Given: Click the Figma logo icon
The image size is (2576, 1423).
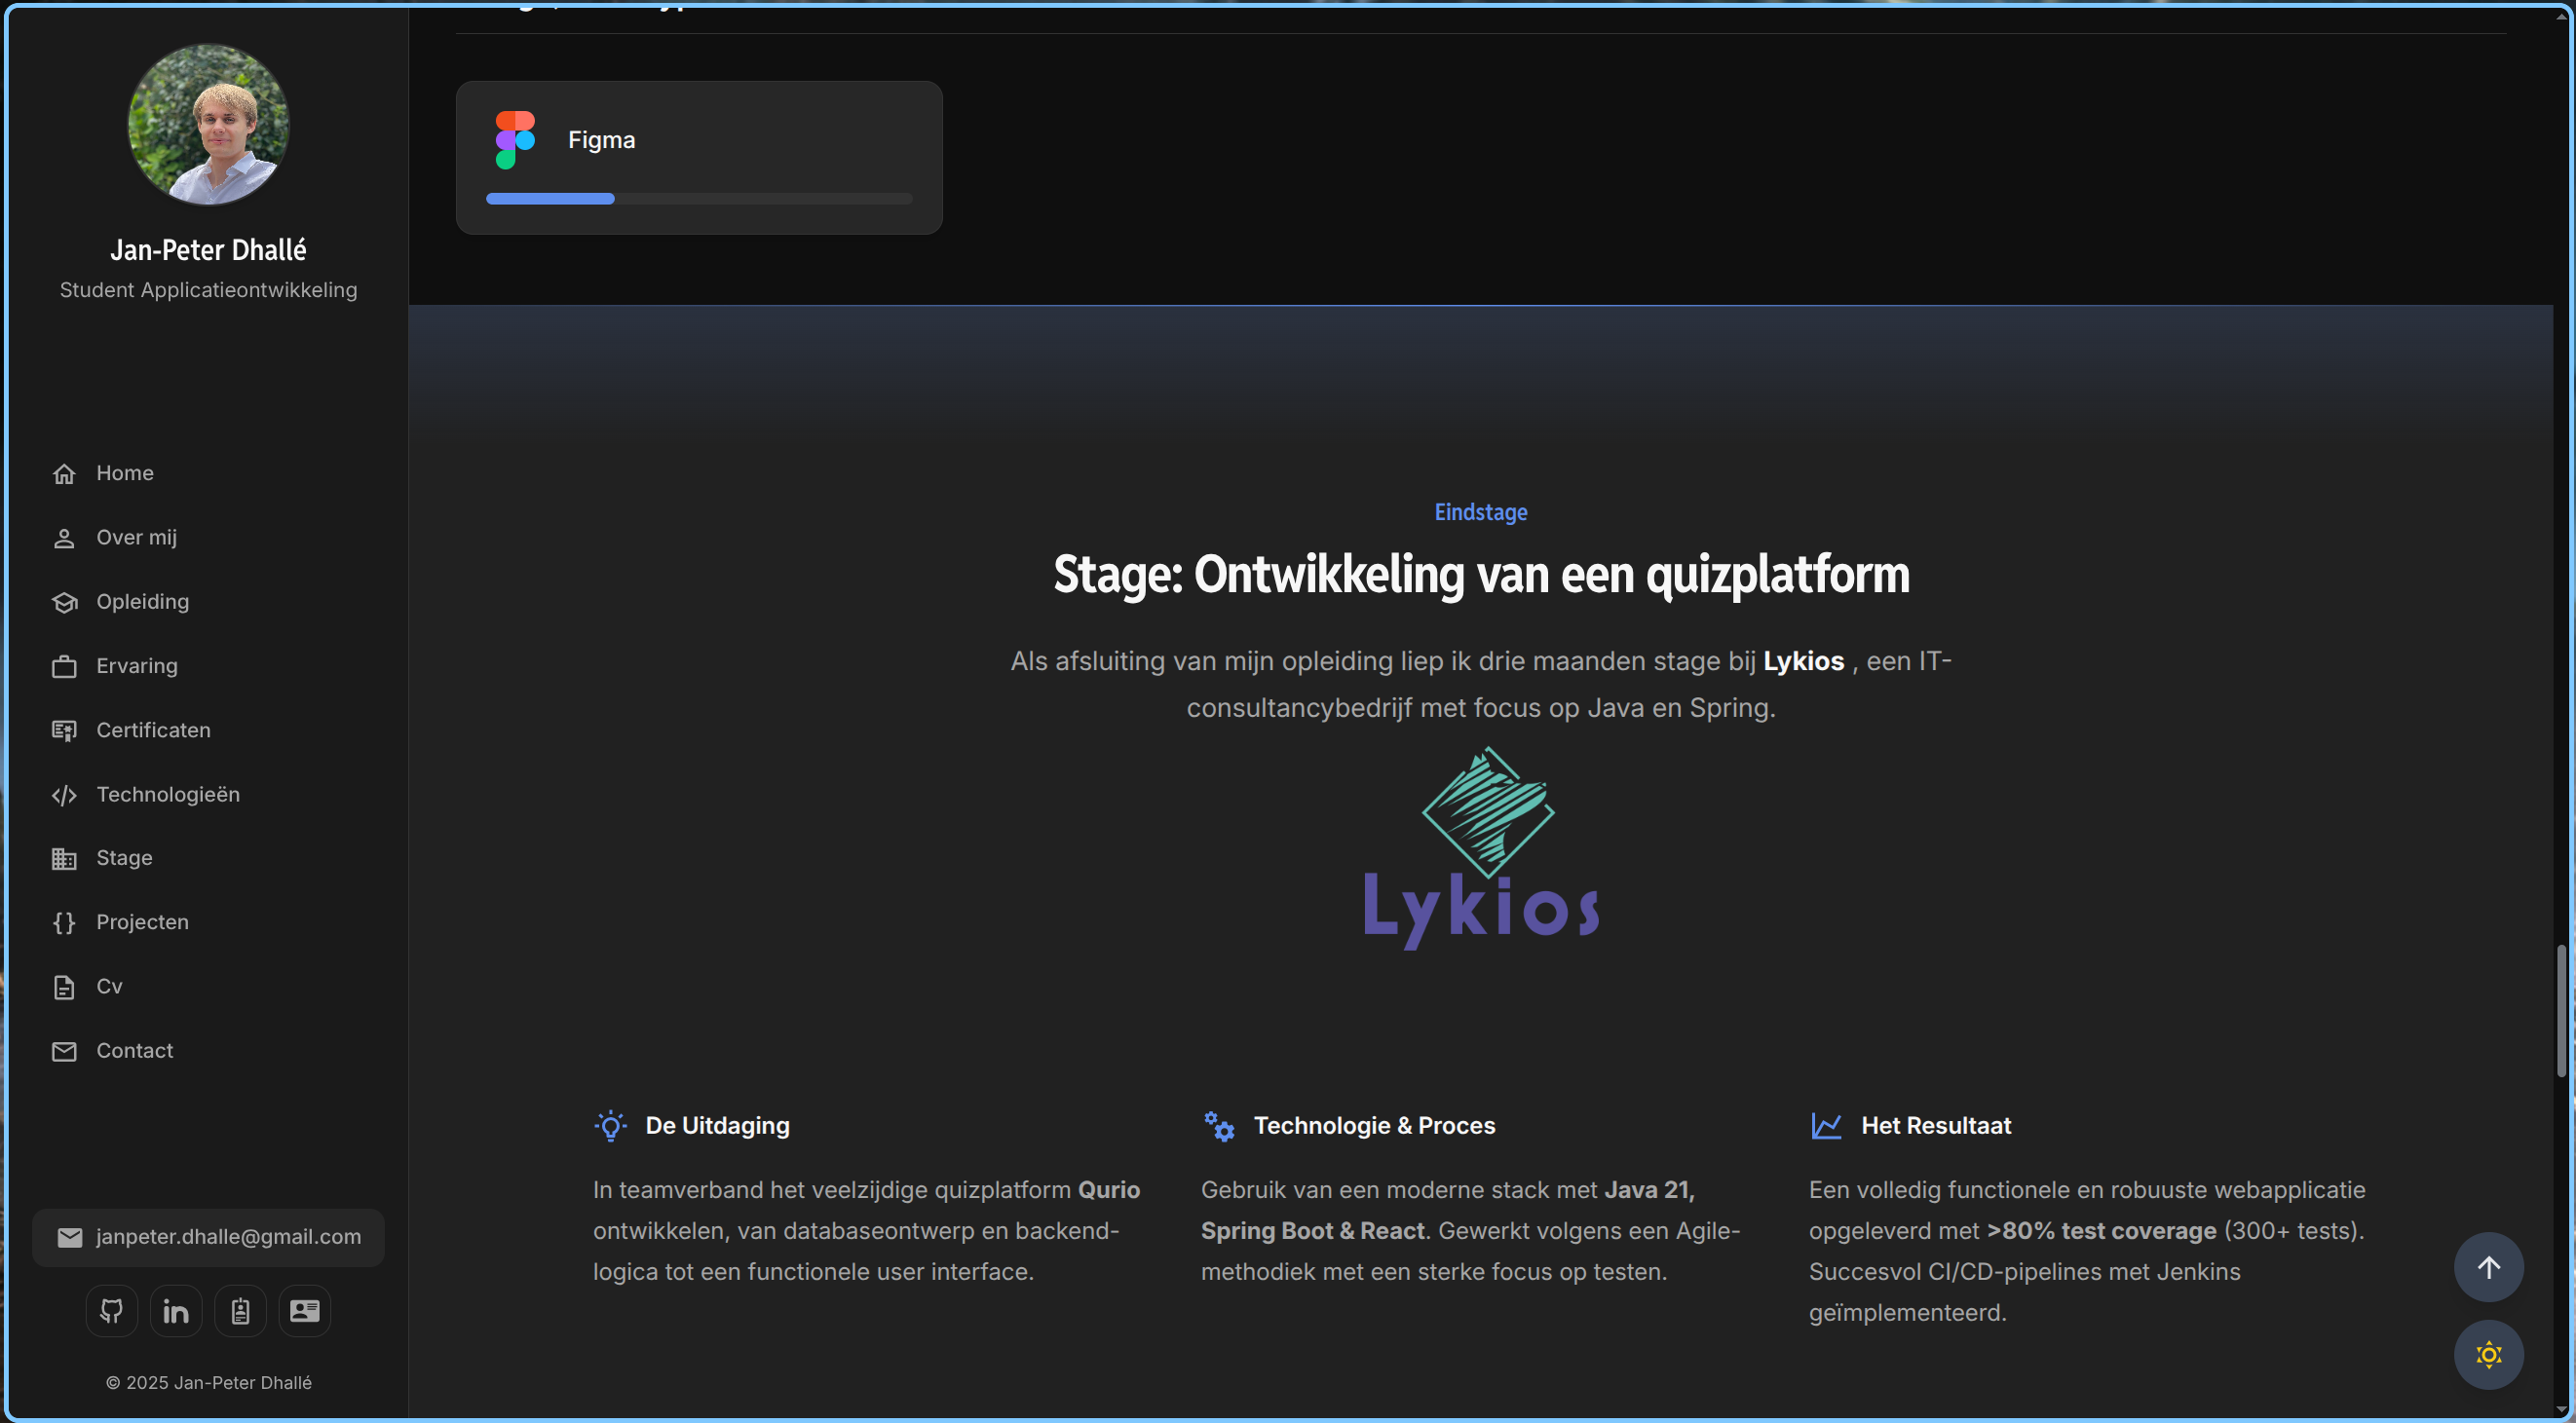Looking at the screenshot, I should (x=515, y=140).
